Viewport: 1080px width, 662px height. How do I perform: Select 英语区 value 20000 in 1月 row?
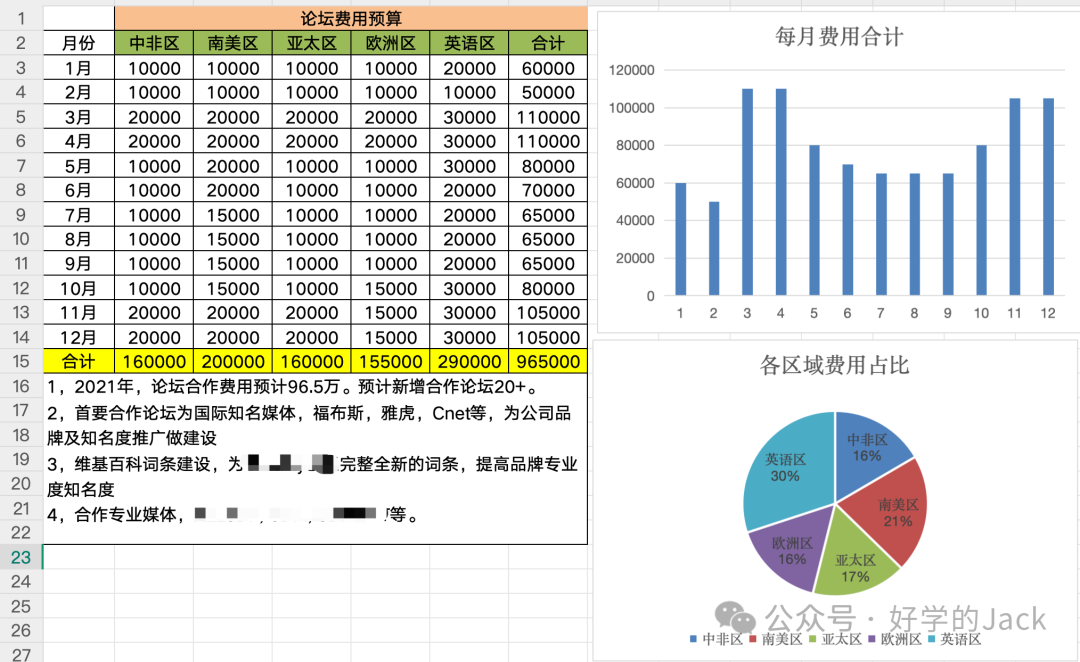469,68
